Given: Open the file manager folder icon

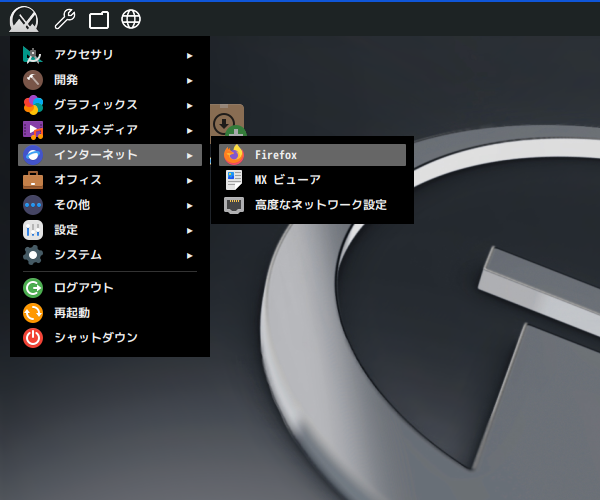Looking at the screenshot, I should [x=98, y=19].
